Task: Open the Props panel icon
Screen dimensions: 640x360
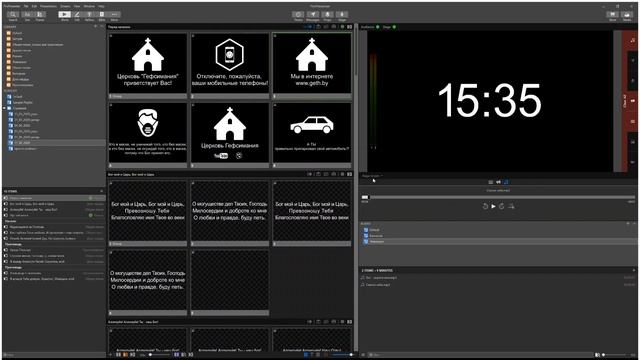Action: 327,16
